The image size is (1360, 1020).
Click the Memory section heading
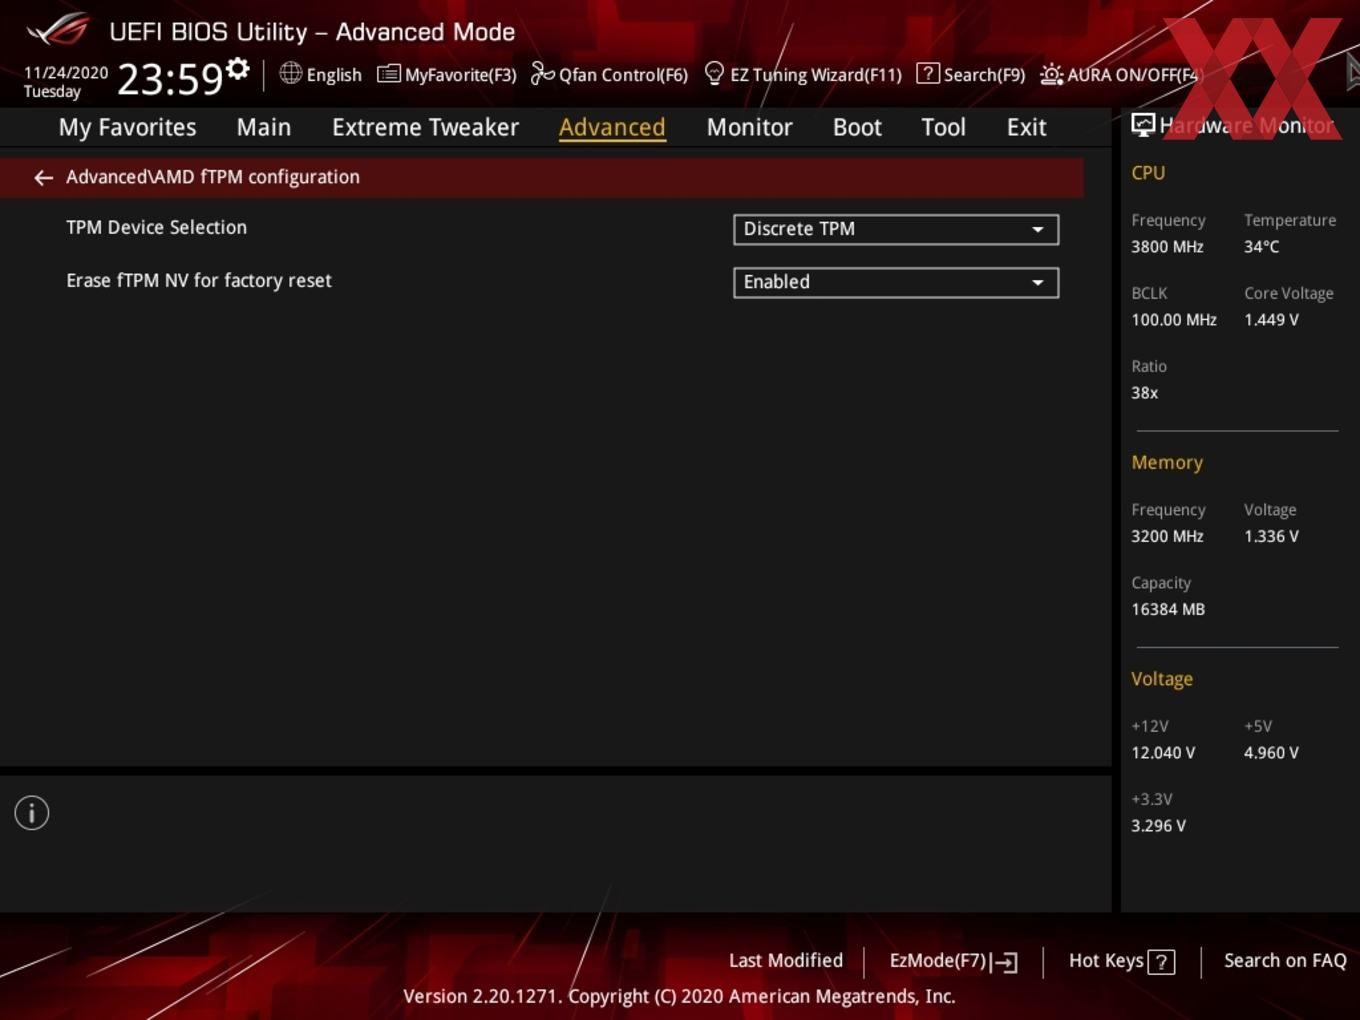[x=1167, y=463]
